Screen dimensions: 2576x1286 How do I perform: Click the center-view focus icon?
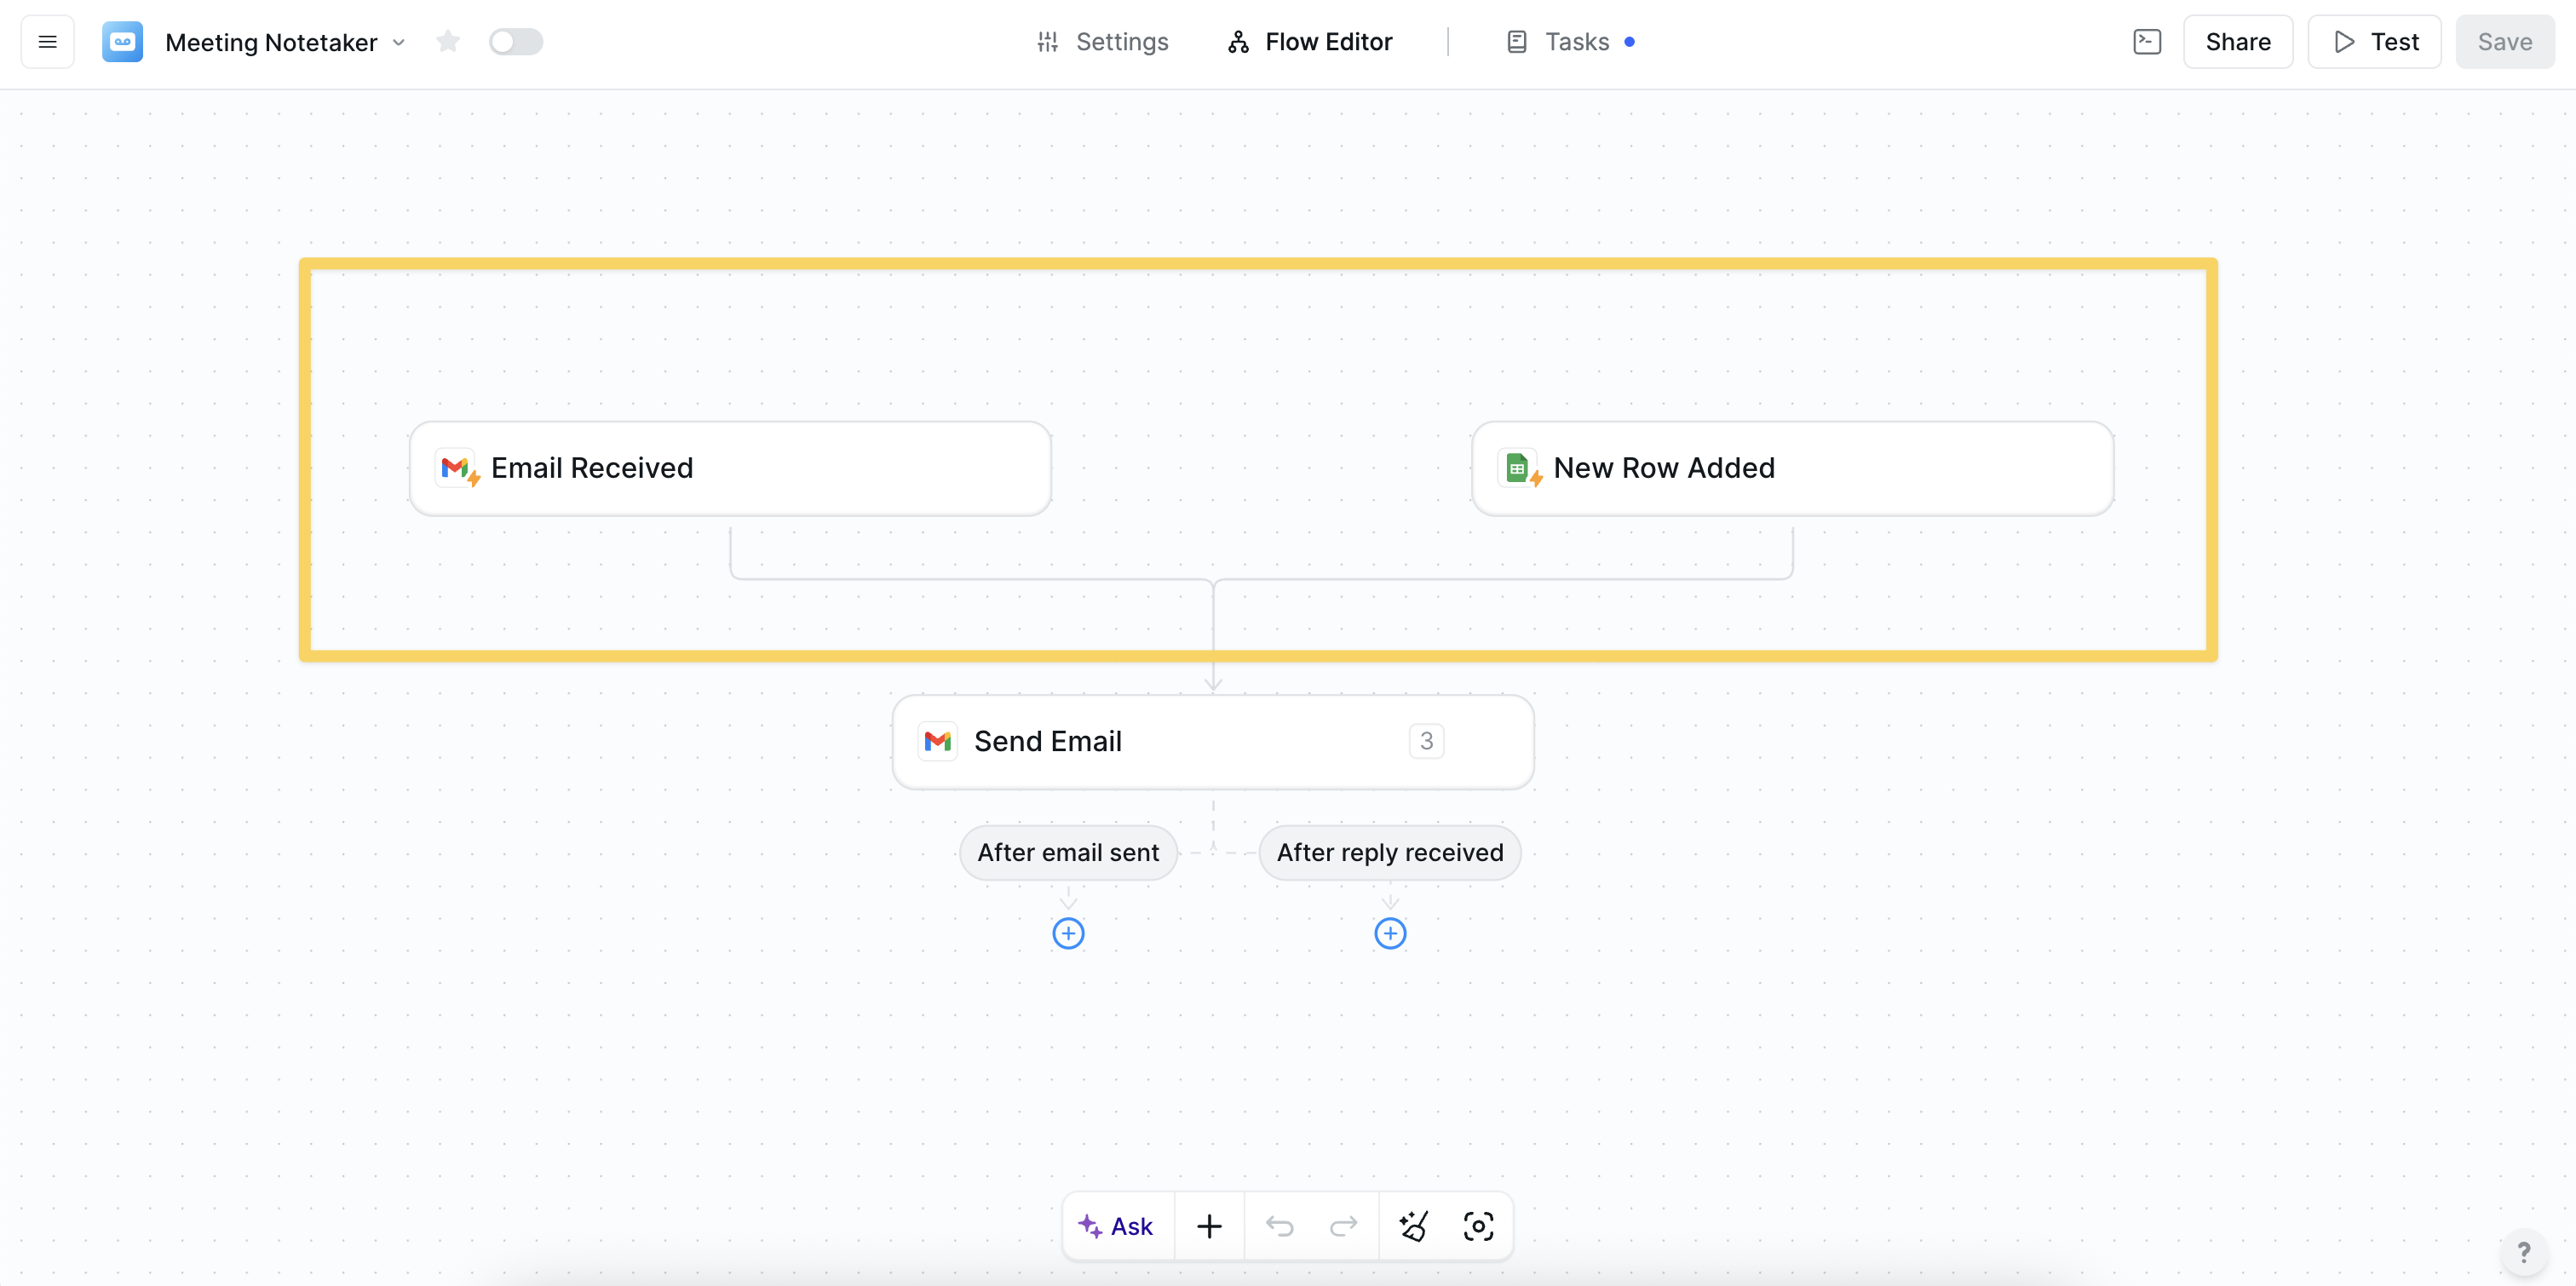click(1479, 1225)
